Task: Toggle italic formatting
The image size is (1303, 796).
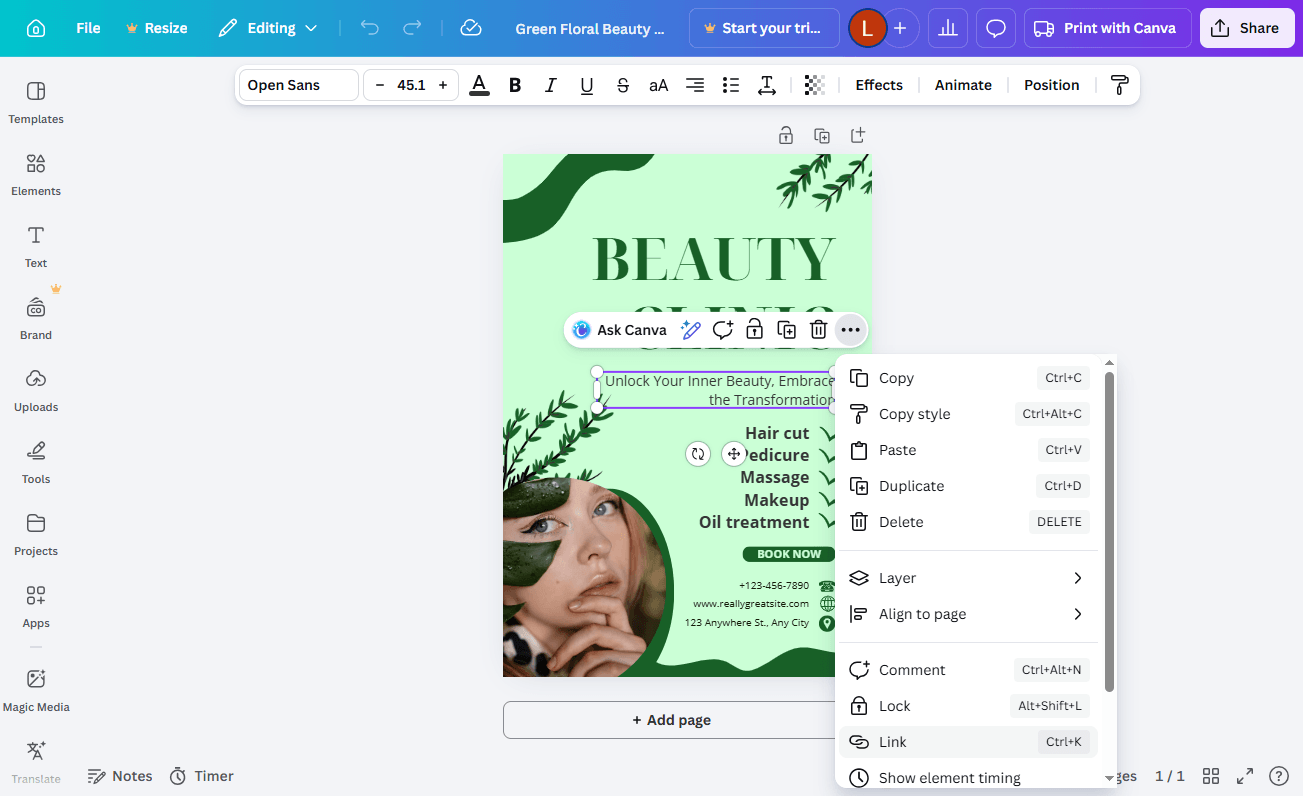Action: coord(550,85)
